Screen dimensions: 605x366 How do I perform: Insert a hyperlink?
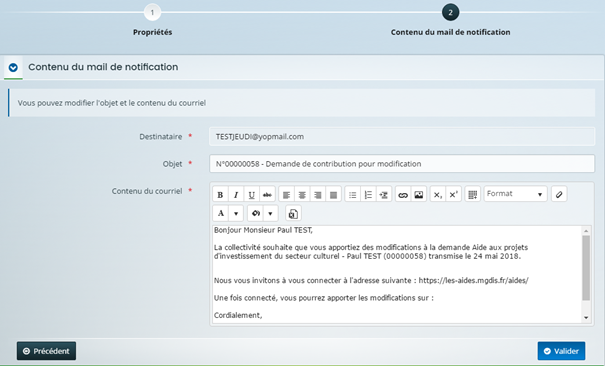coord(403,194)
